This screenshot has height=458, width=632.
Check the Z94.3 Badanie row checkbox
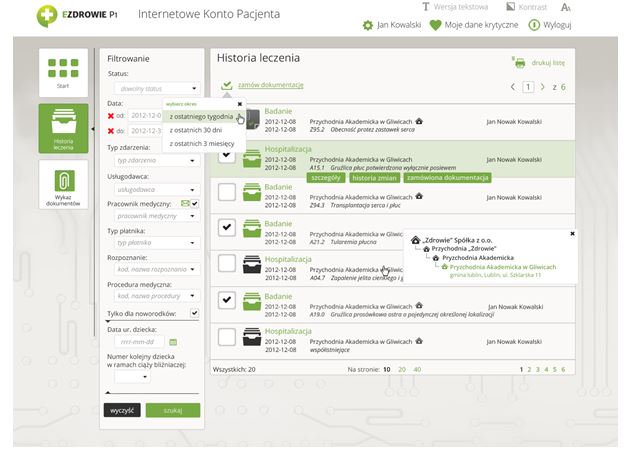pyautogui.click(x=227, y=192)
